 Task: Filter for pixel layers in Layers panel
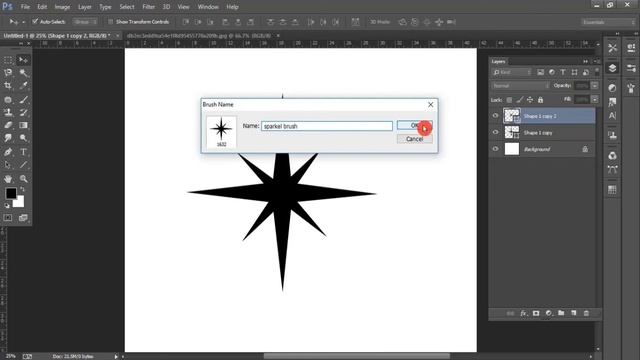[x=540, y=72]
